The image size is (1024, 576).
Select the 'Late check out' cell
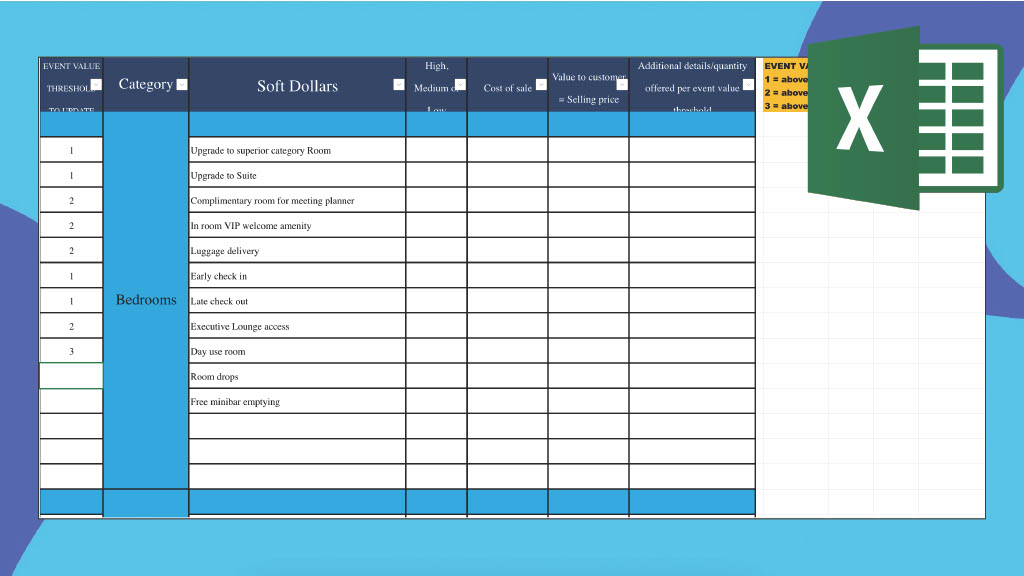[297, 300]
